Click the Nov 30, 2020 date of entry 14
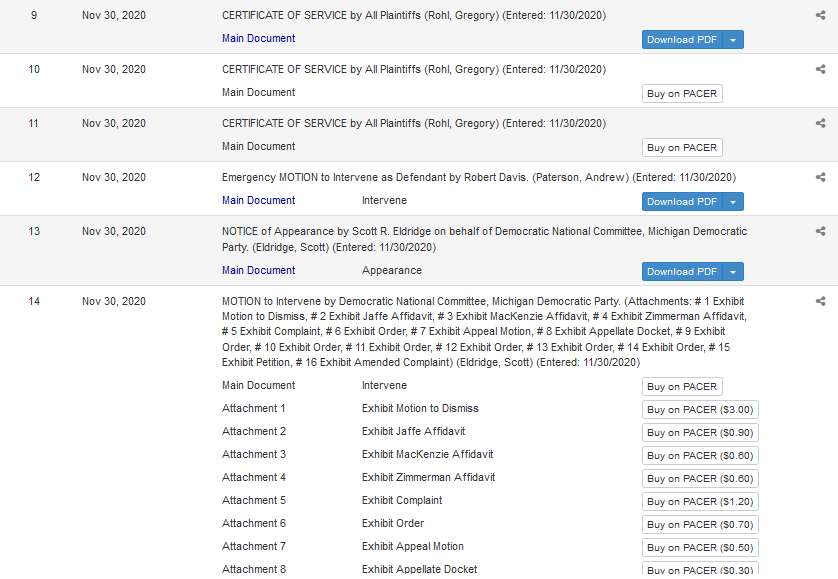The height and width of the screenshot is (579, 838). (114, 302)
